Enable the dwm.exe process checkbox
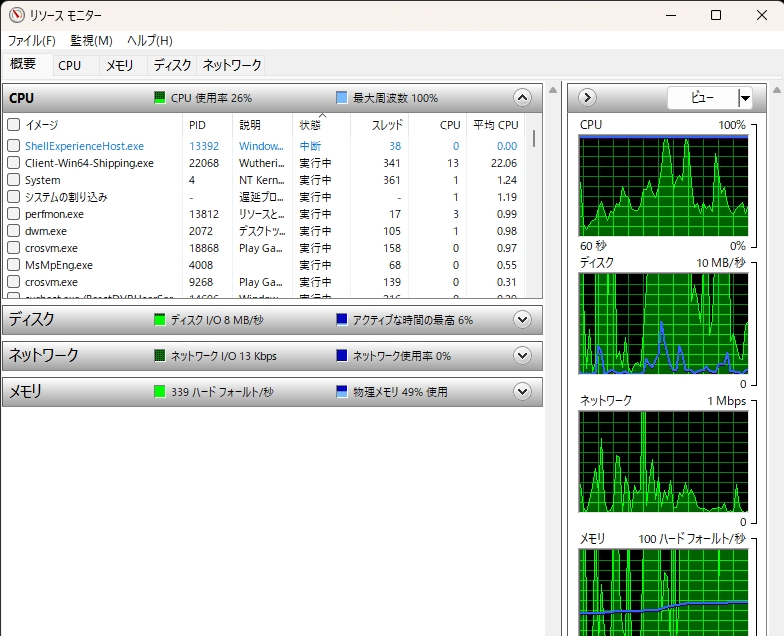Screen dimensions: 784x636 [x=14, y=231]
